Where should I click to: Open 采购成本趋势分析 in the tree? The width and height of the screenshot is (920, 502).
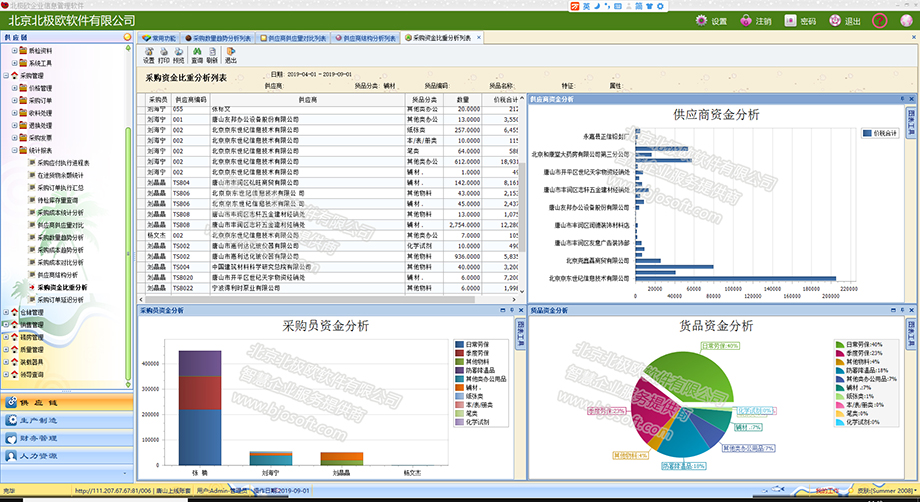point(60,250)
